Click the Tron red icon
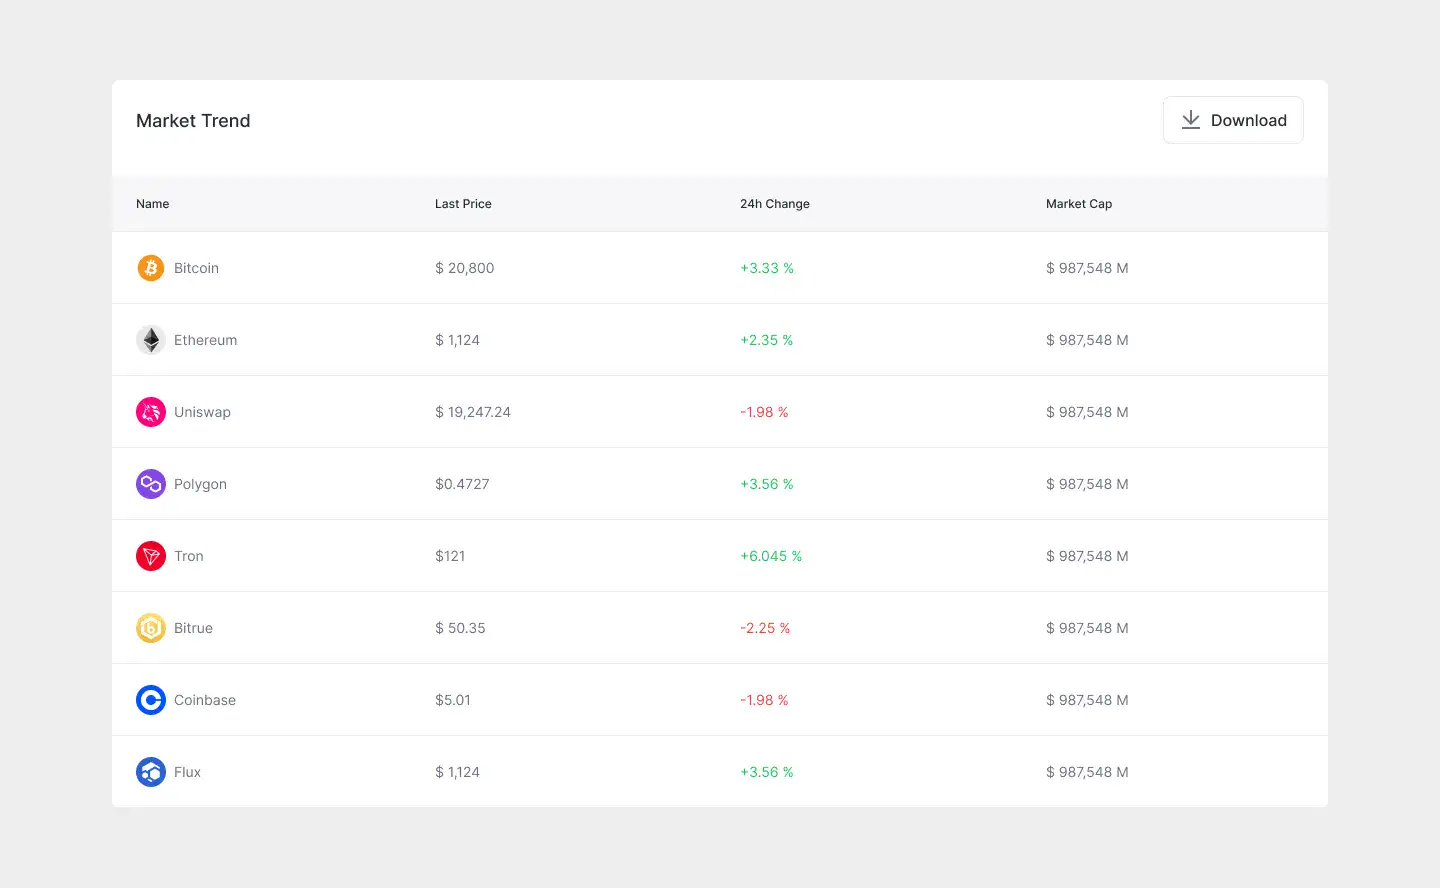 pyautogui.click(x=151, y=556)
